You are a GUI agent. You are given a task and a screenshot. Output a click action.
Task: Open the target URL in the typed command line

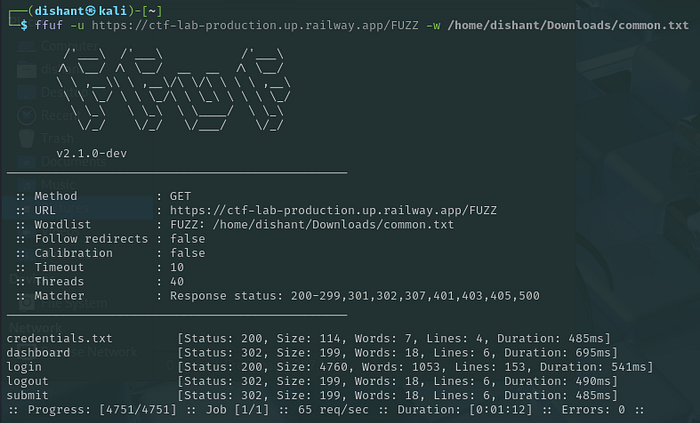click(255, 25)
